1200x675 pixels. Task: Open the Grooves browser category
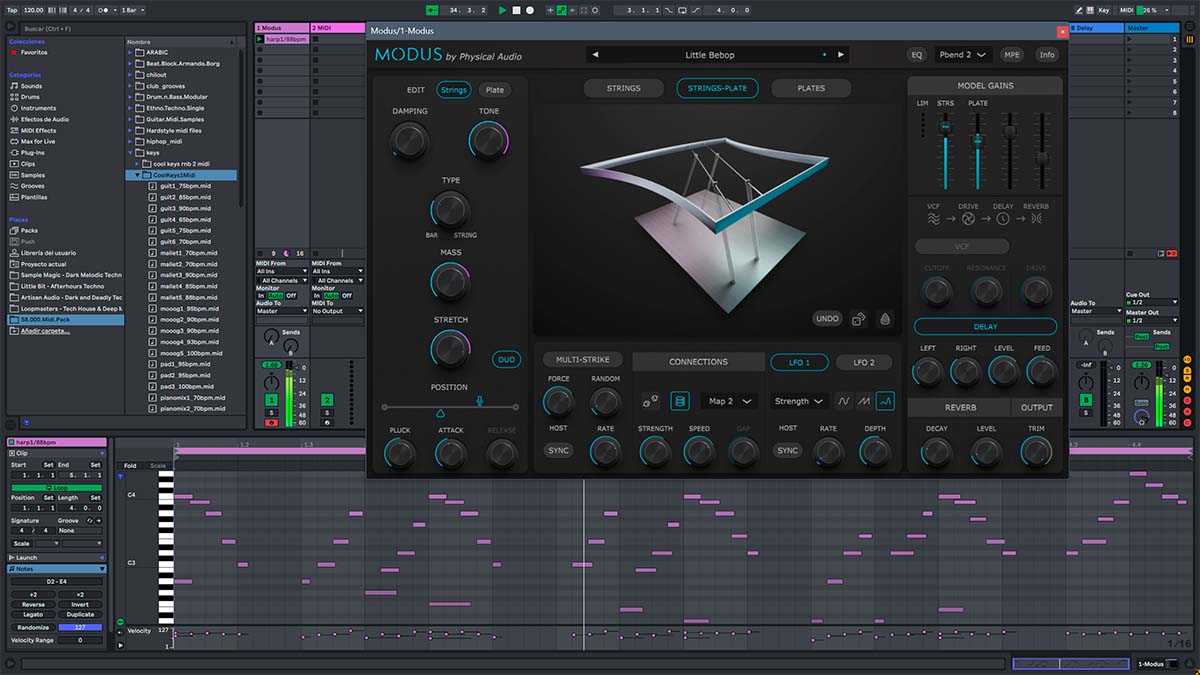[x=33, y=186]
